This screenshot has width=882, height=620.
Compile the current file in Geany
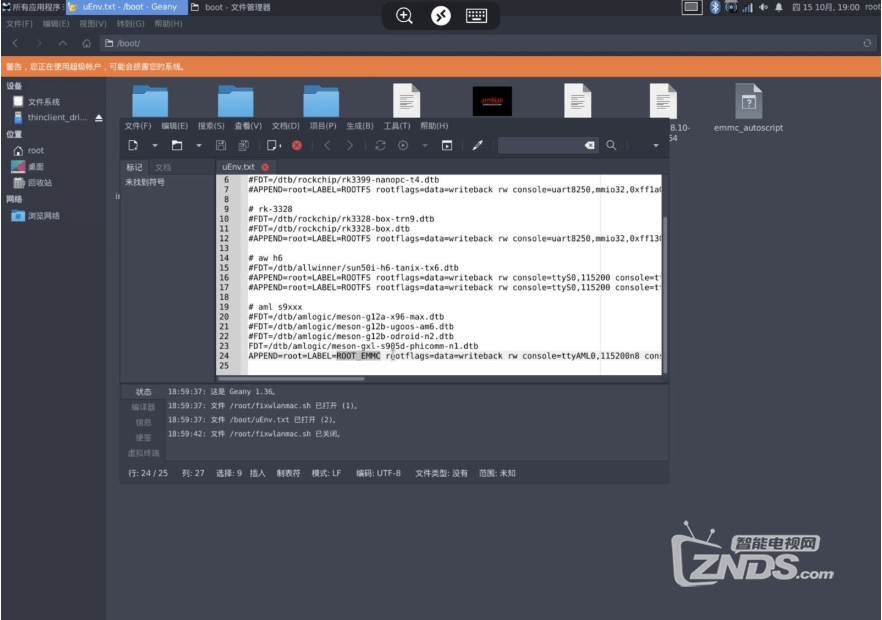click(380, 146)
